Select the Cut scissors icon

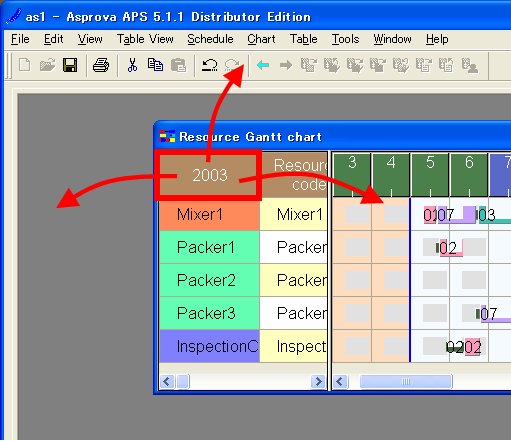[132, 65]
